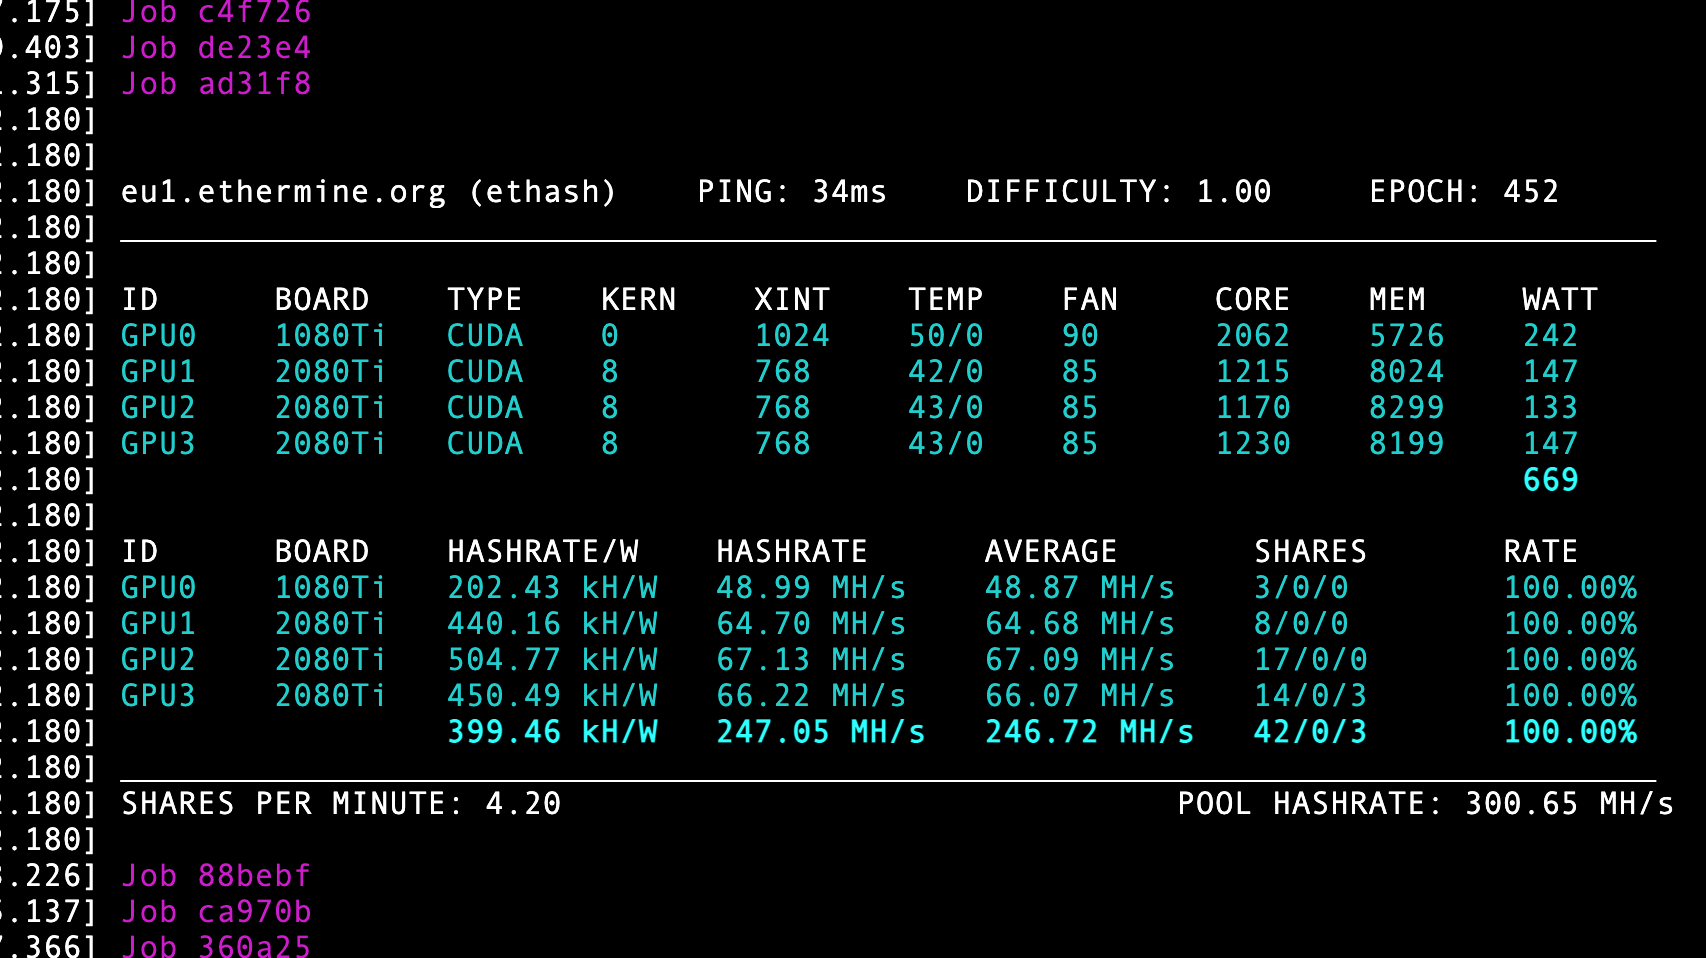Click the HASHRATE/W column header
This screenshot has width=1706, height=958.
pos(543,552)
